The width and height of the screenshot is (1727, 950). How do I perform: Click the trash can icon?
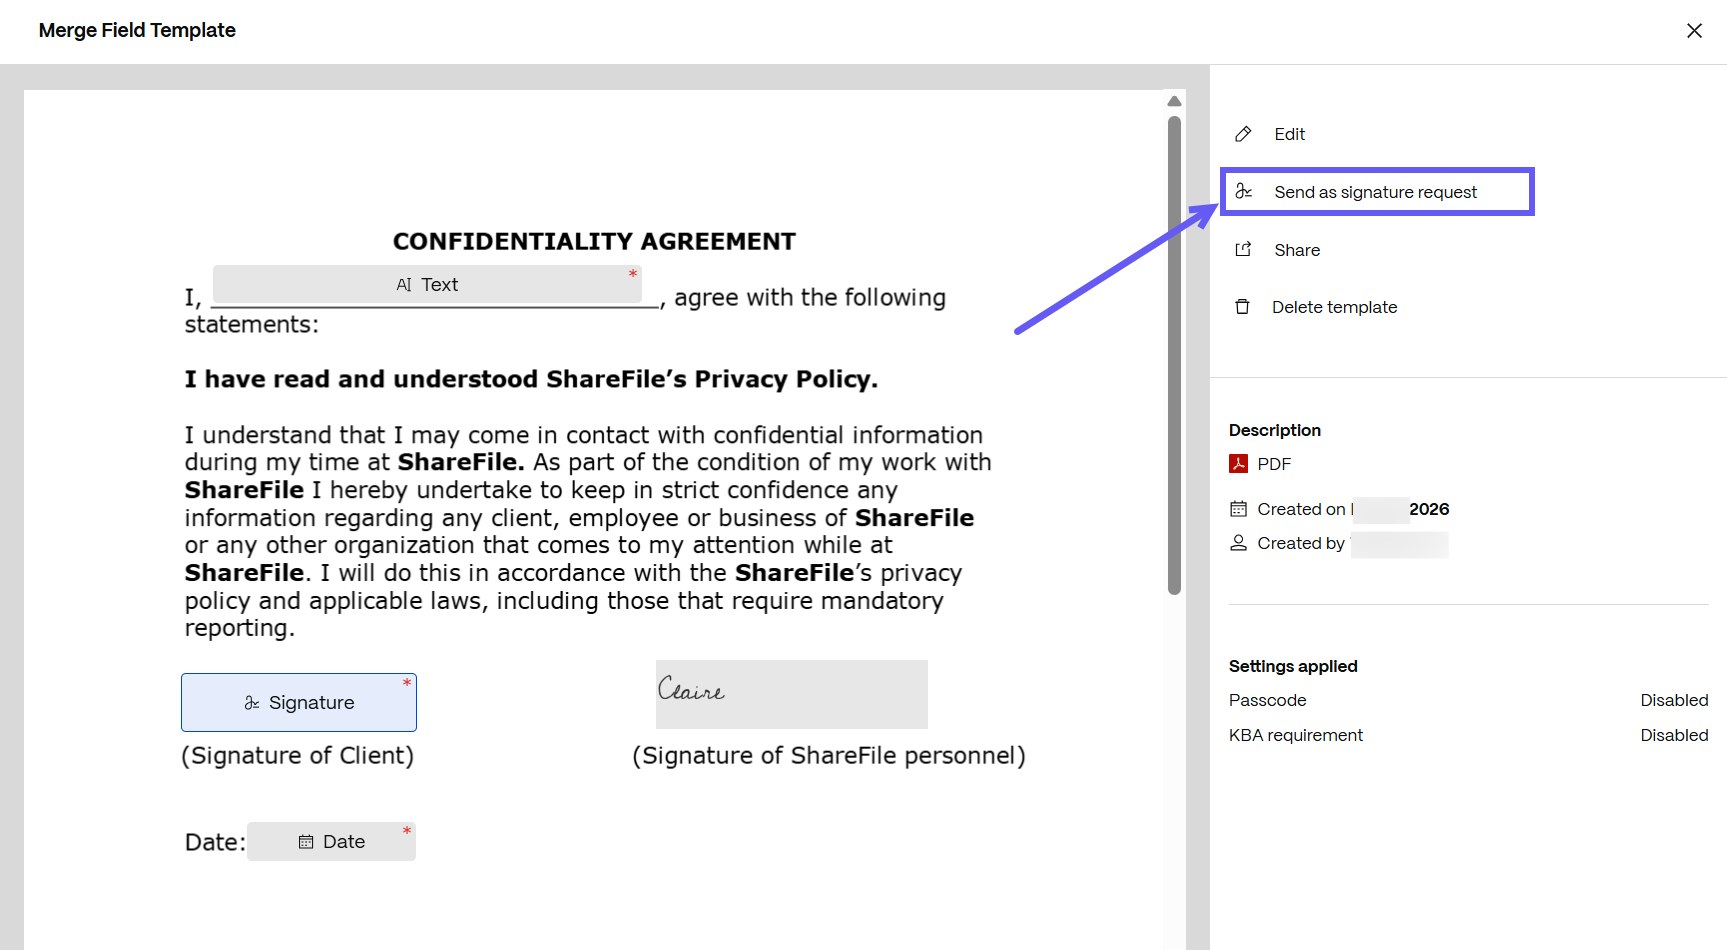pos(1242,307)
